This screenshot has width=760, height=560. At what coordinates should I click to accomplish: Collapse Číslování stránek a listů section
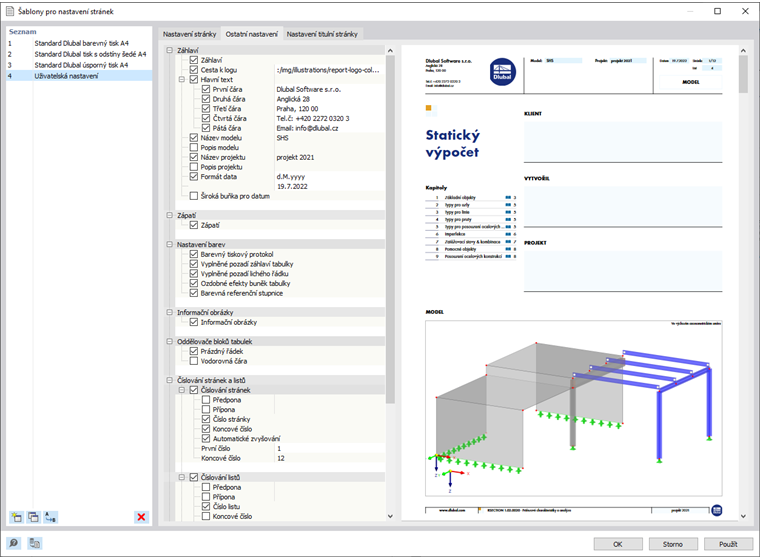(170, 380)
